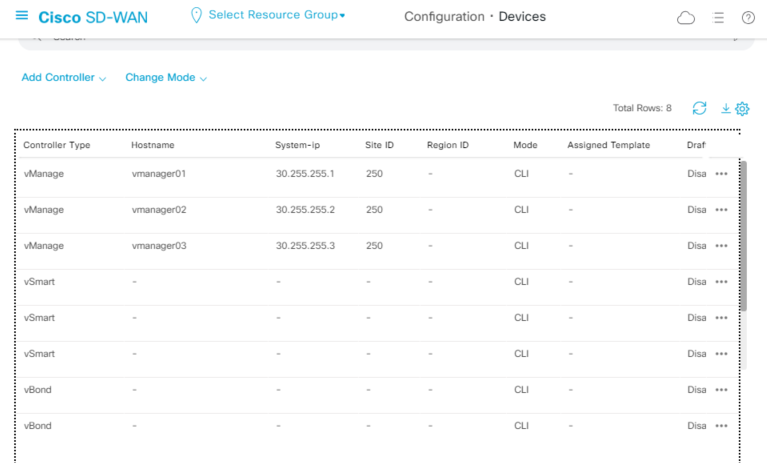Open the help question mark icon
Viewport: 767px width, 463px height.
748,18
